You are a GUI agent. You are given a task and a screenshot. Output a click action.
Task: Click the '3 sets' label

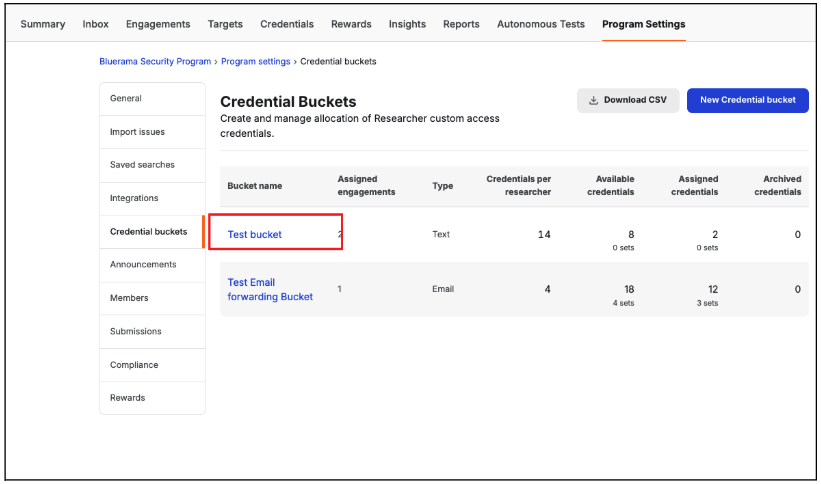707,303
